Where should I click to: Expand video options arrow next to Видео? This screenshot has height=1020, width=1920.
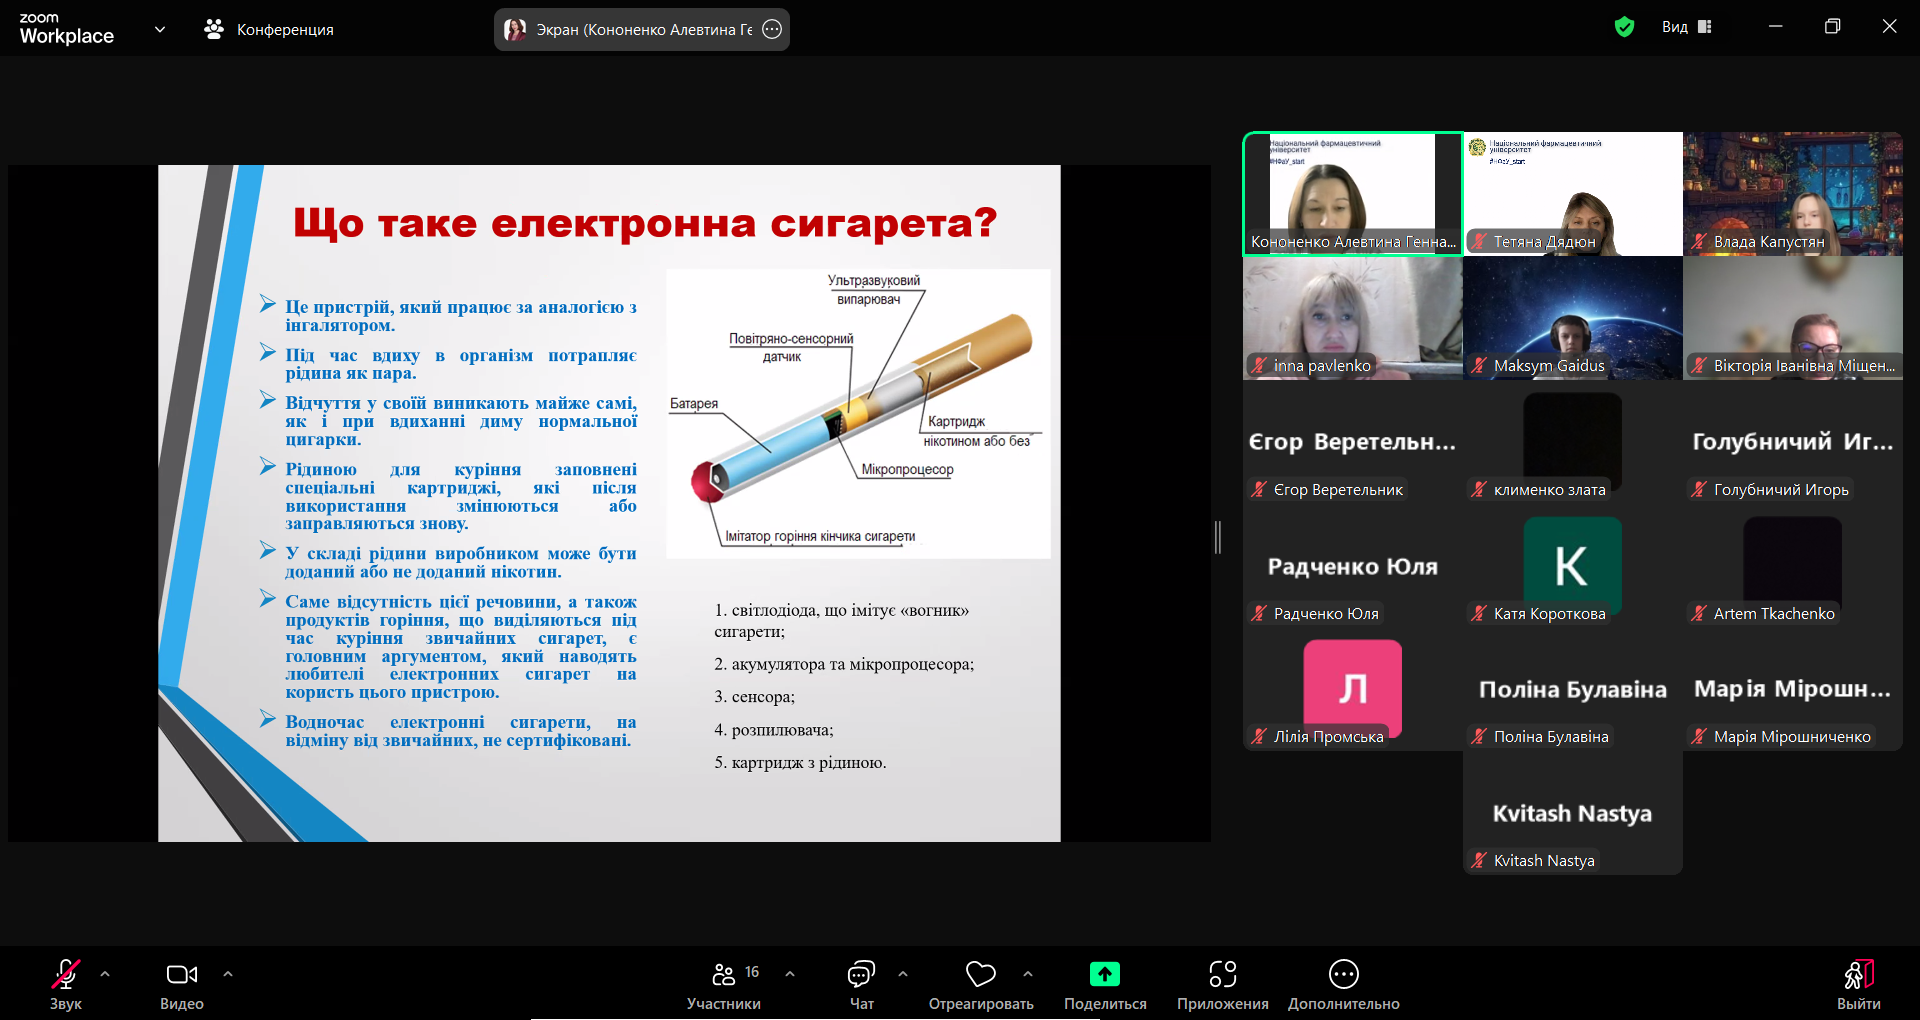pyautogui.click(x=228, y=974)
